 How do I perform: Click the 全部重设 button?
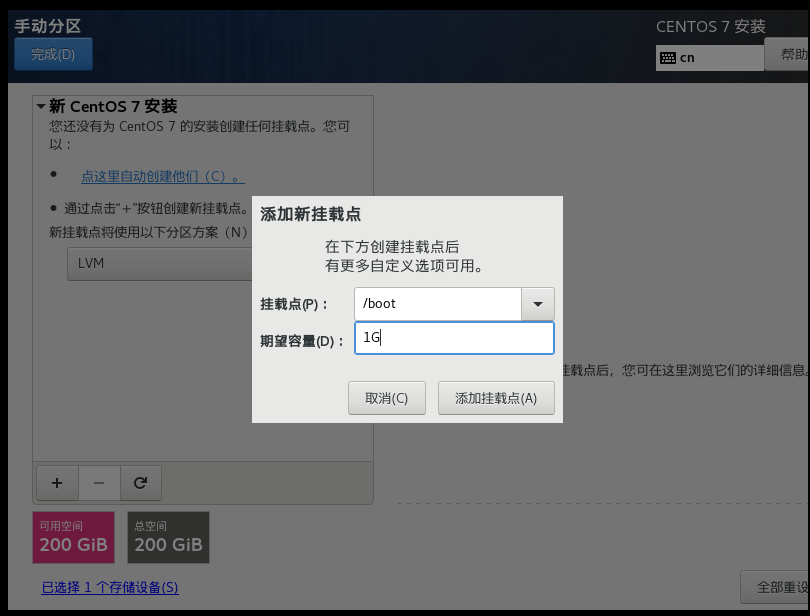775,587
